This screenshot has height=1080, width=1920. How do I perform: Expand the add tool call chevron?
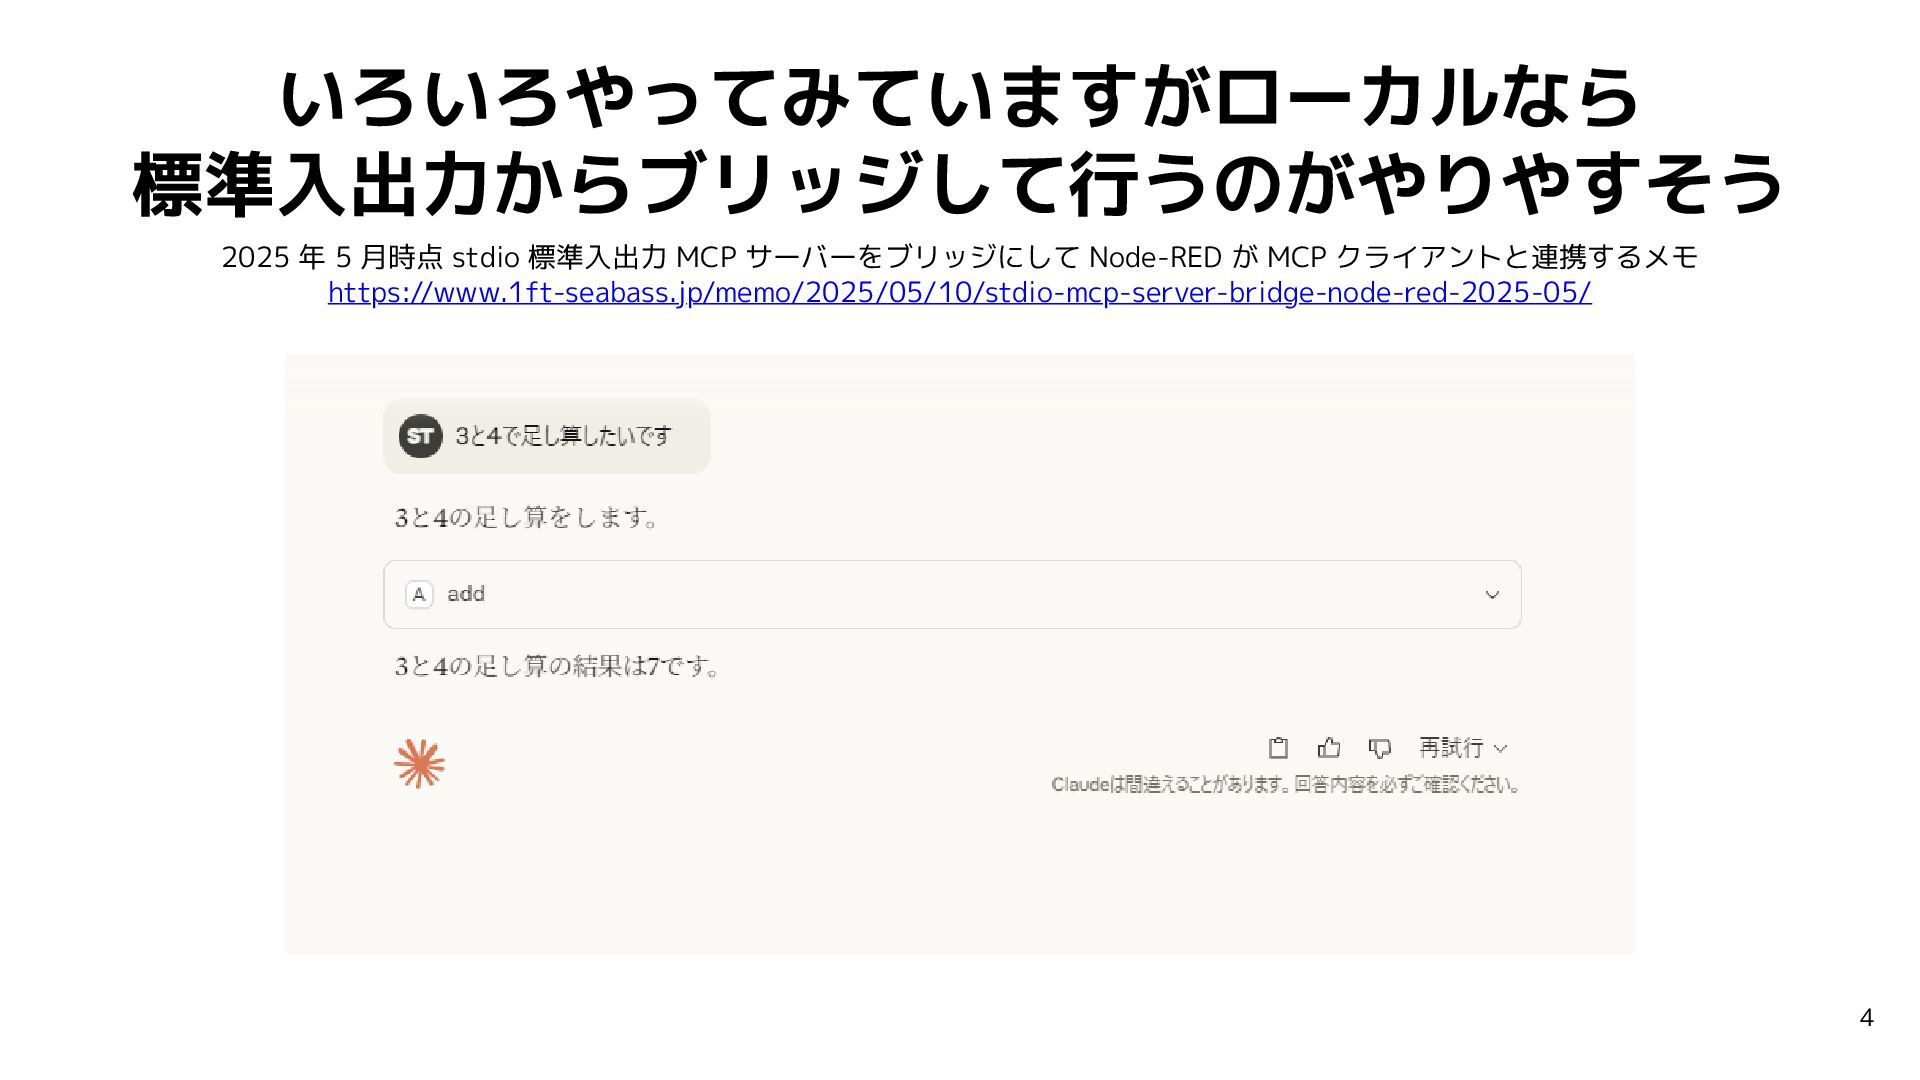coord(1492,595)
